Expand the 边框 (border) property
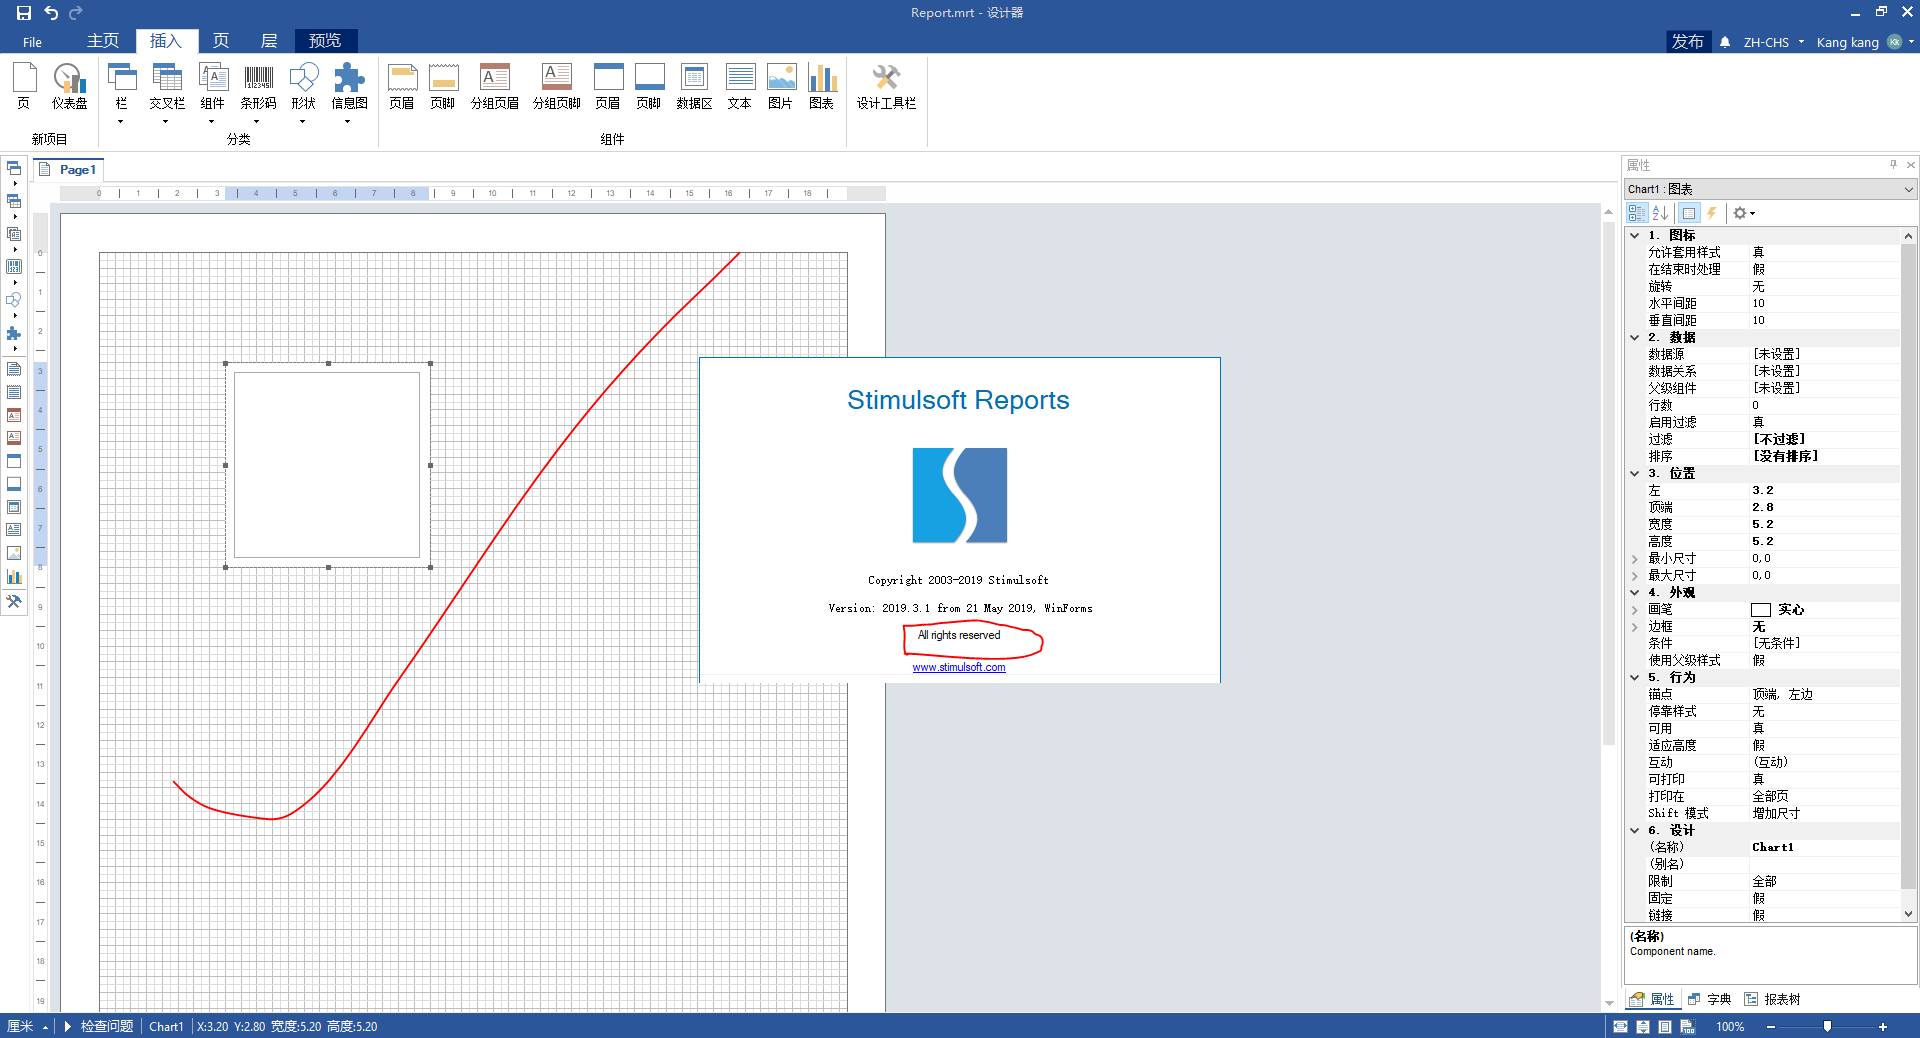 (1635, 627)
